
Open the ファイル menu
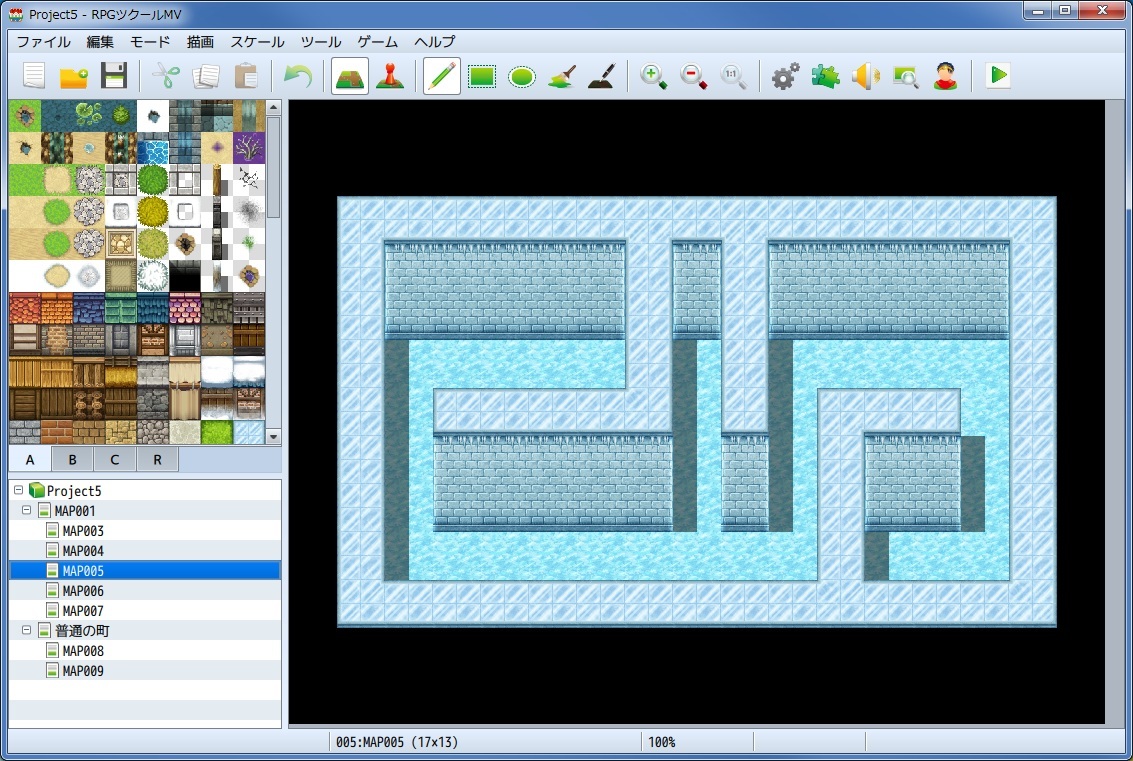point(43,42)
